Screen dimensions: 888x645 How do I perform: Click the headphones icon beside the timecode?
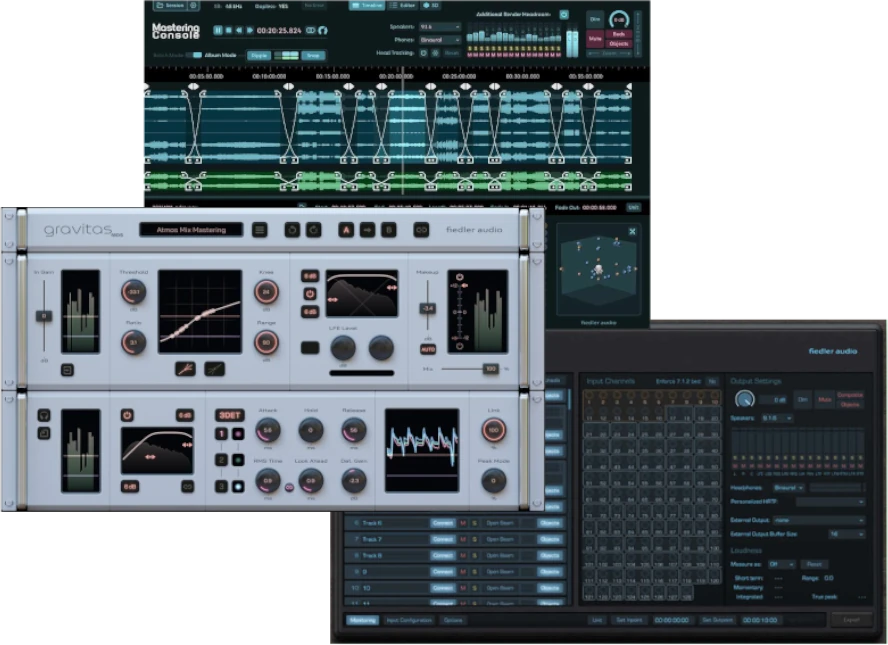click(322, 31)
